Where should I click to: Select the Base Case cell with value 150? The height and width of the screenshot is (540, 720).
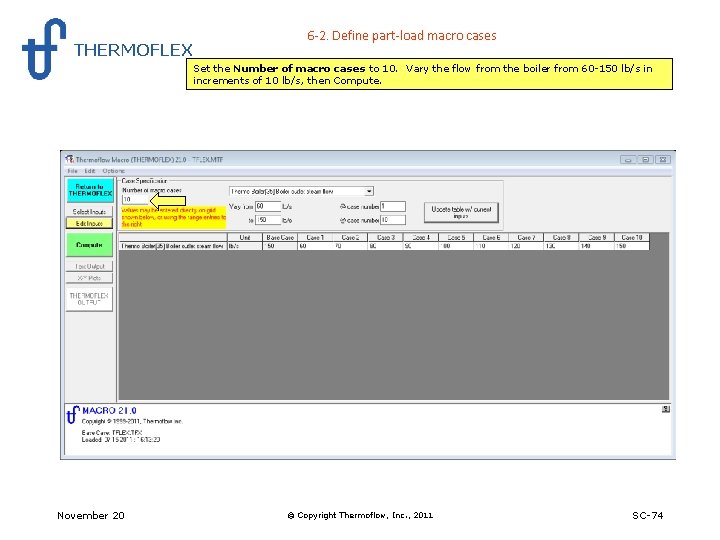click(x=280, y=246)
